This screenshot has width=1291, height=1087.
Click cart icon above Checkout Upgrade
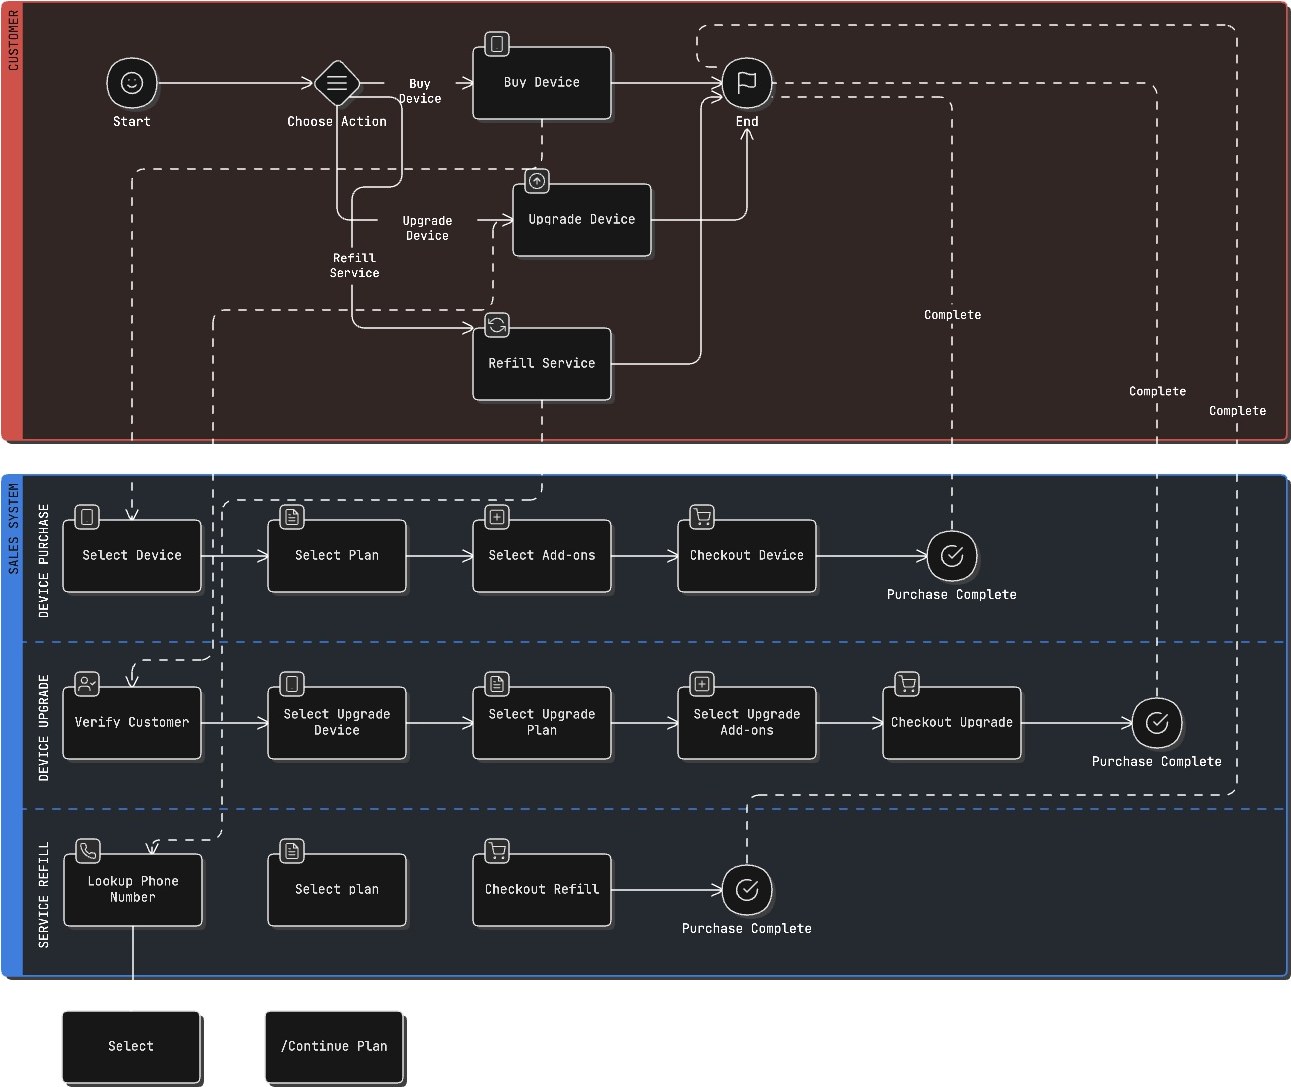coord(907,684)
